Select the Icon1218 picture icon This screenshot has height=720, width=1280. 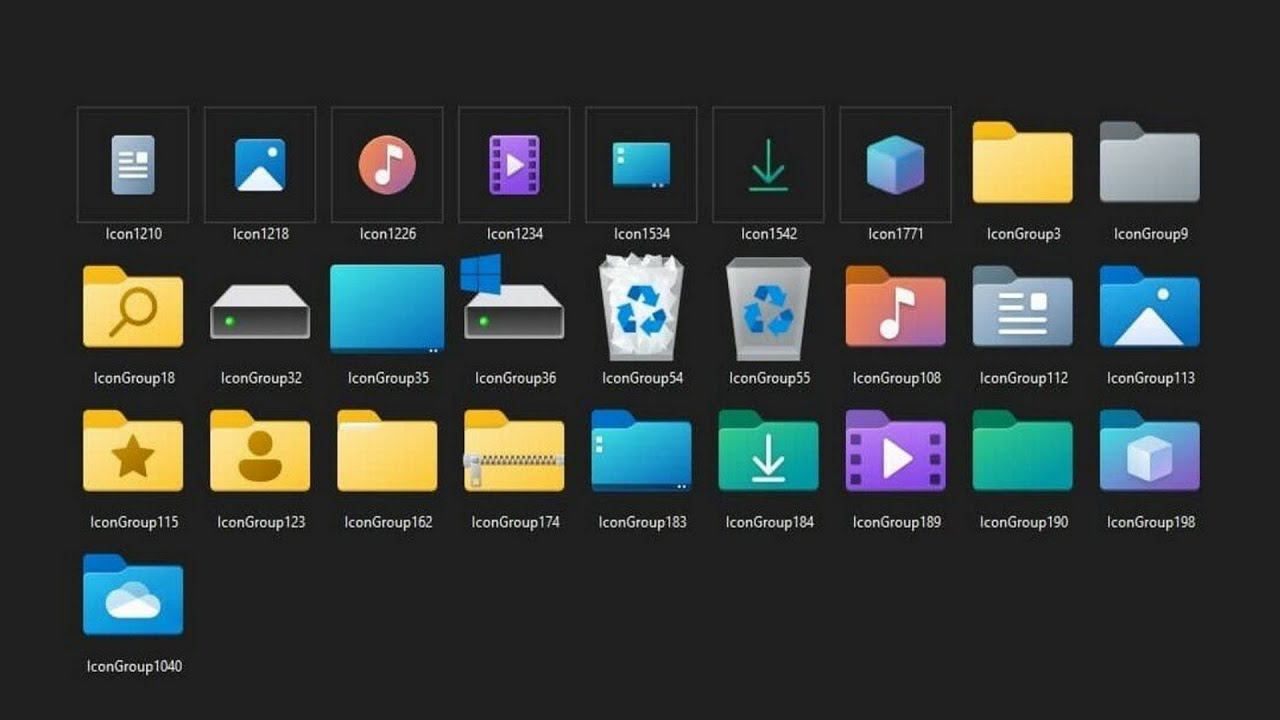click(260, 165)
